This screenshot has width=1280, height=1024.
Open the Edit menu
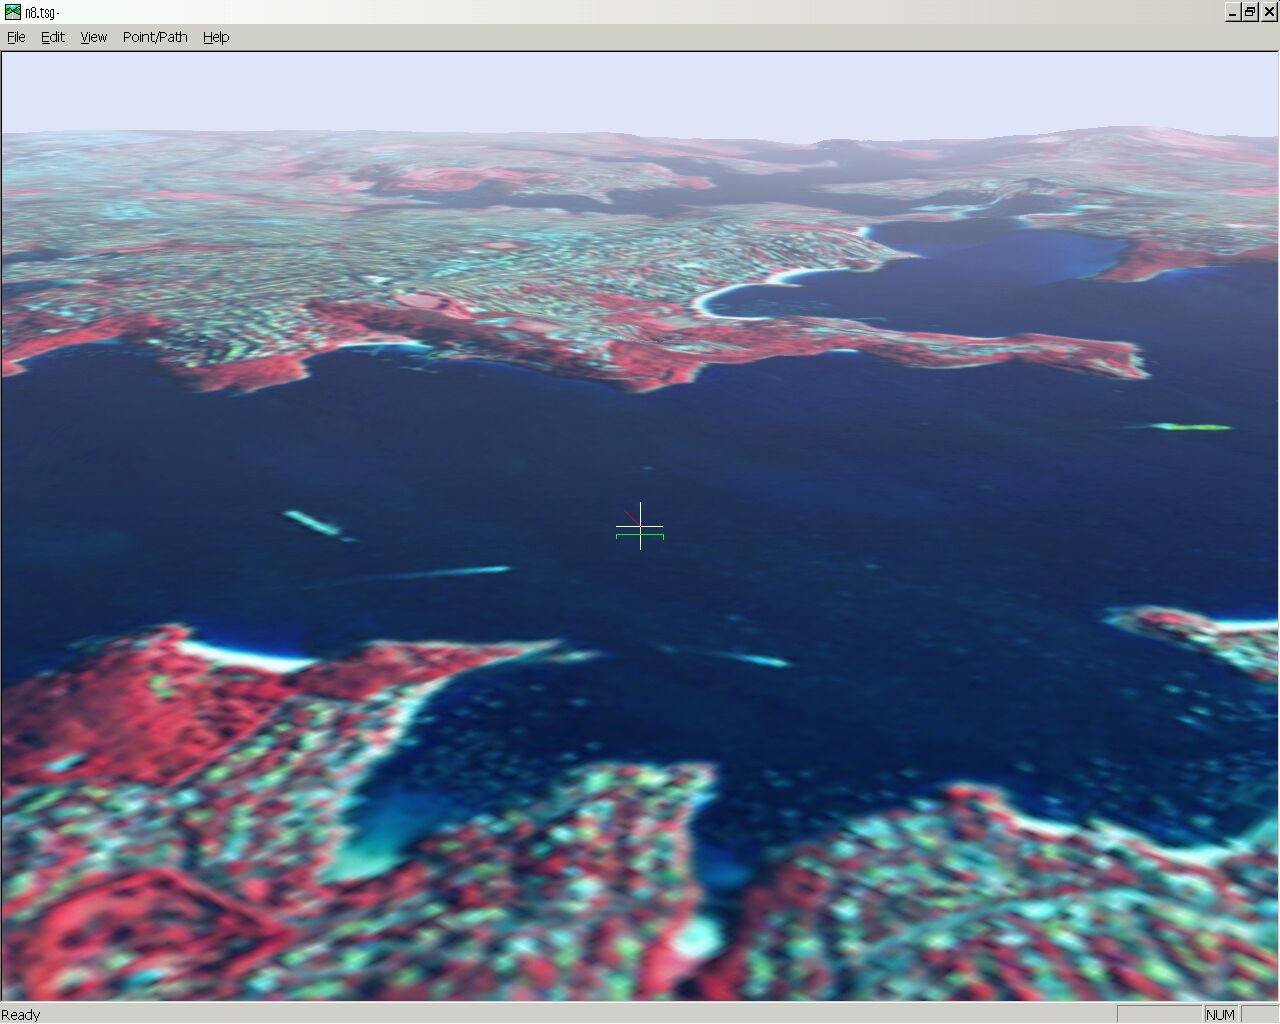[x=53, y=37]
